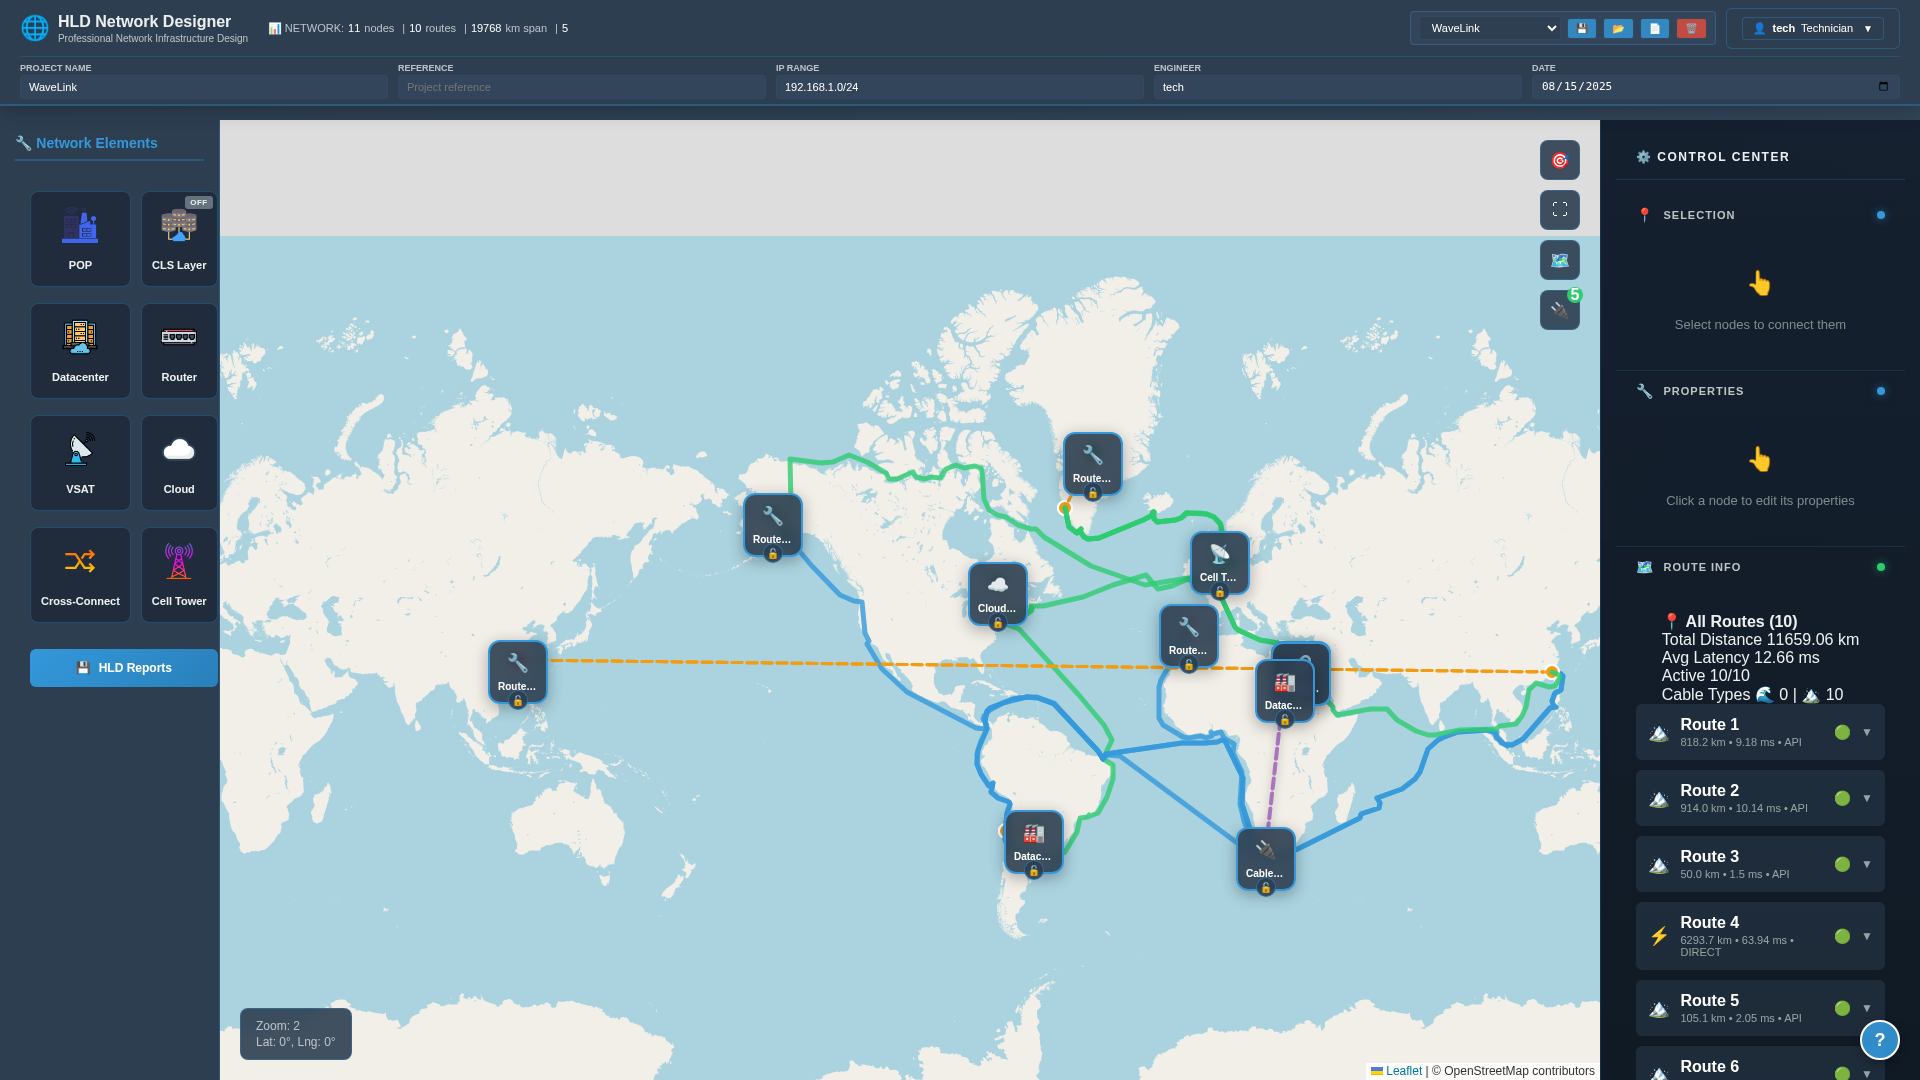
Task: Select the Cell Tower node over Europe
Action: click(1219, 562)
